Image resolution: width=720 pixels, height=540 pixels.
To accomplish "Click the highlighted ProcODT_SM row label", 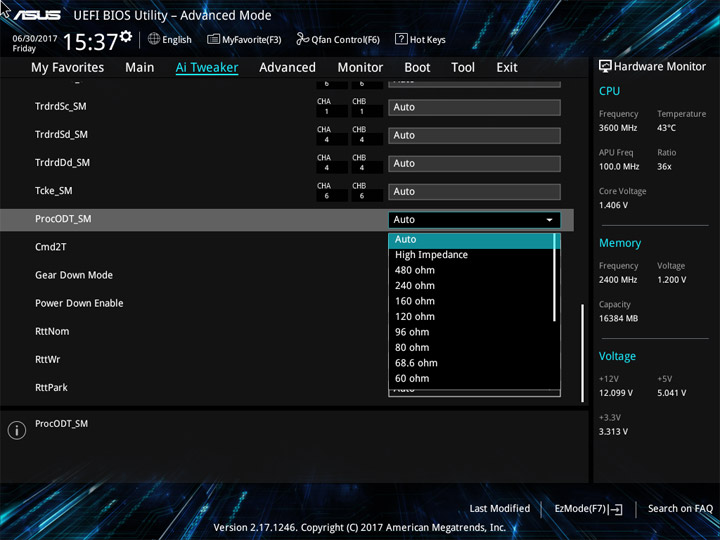I will click(63, 219).
